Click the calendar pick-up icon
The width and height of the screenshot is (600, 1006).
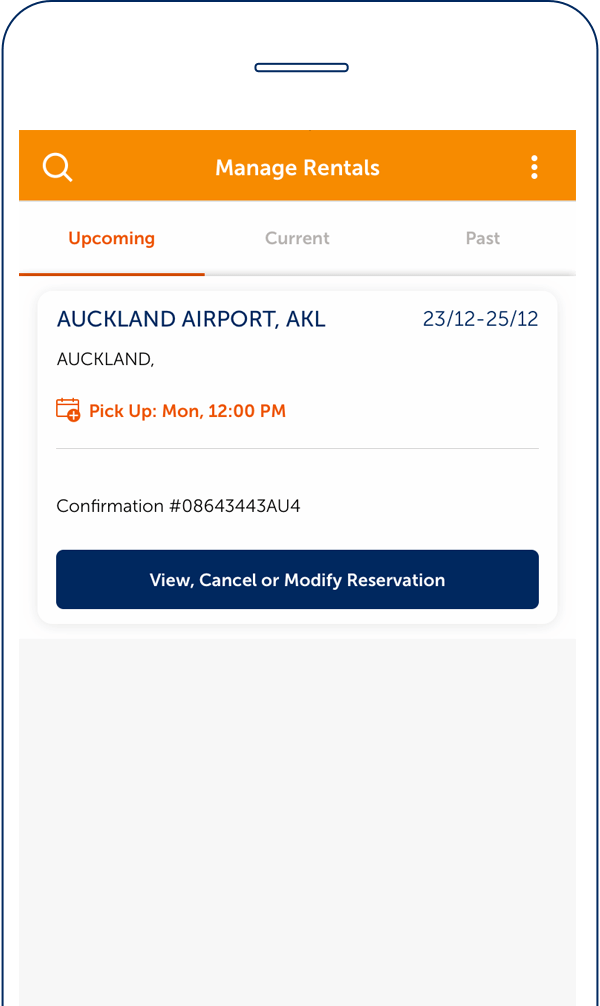tap(68, 410)
